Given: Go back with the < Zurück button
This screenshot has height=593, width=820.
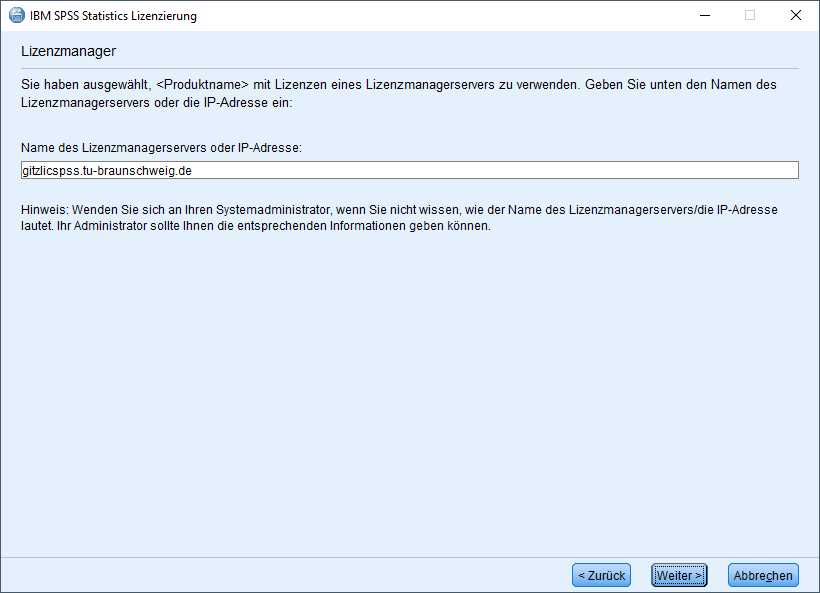Looking at the screenshot, I should (x=601, y=575).
